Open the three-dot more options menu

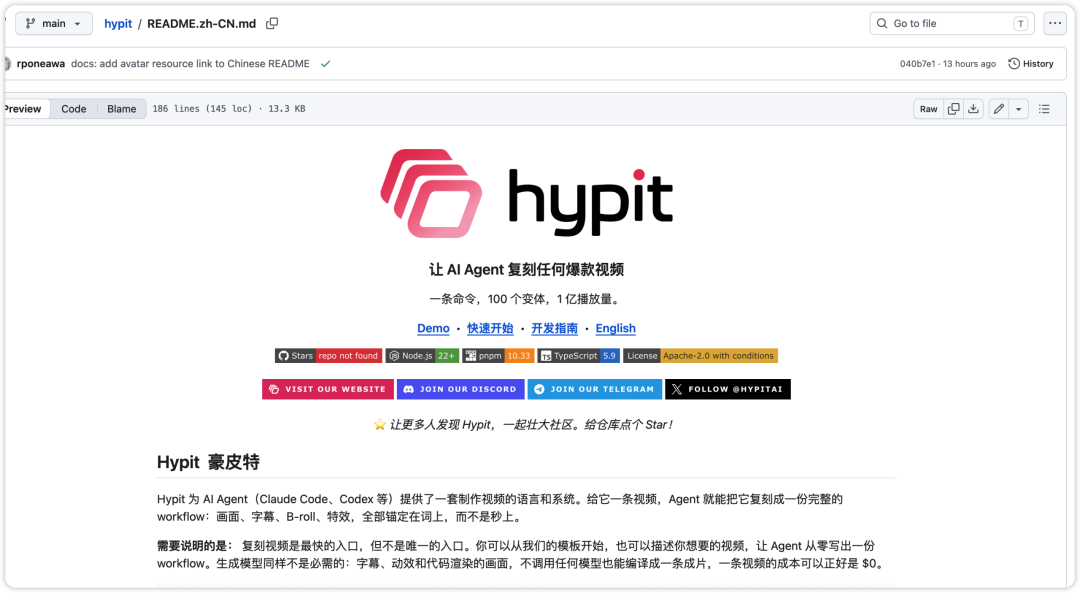1055,23
